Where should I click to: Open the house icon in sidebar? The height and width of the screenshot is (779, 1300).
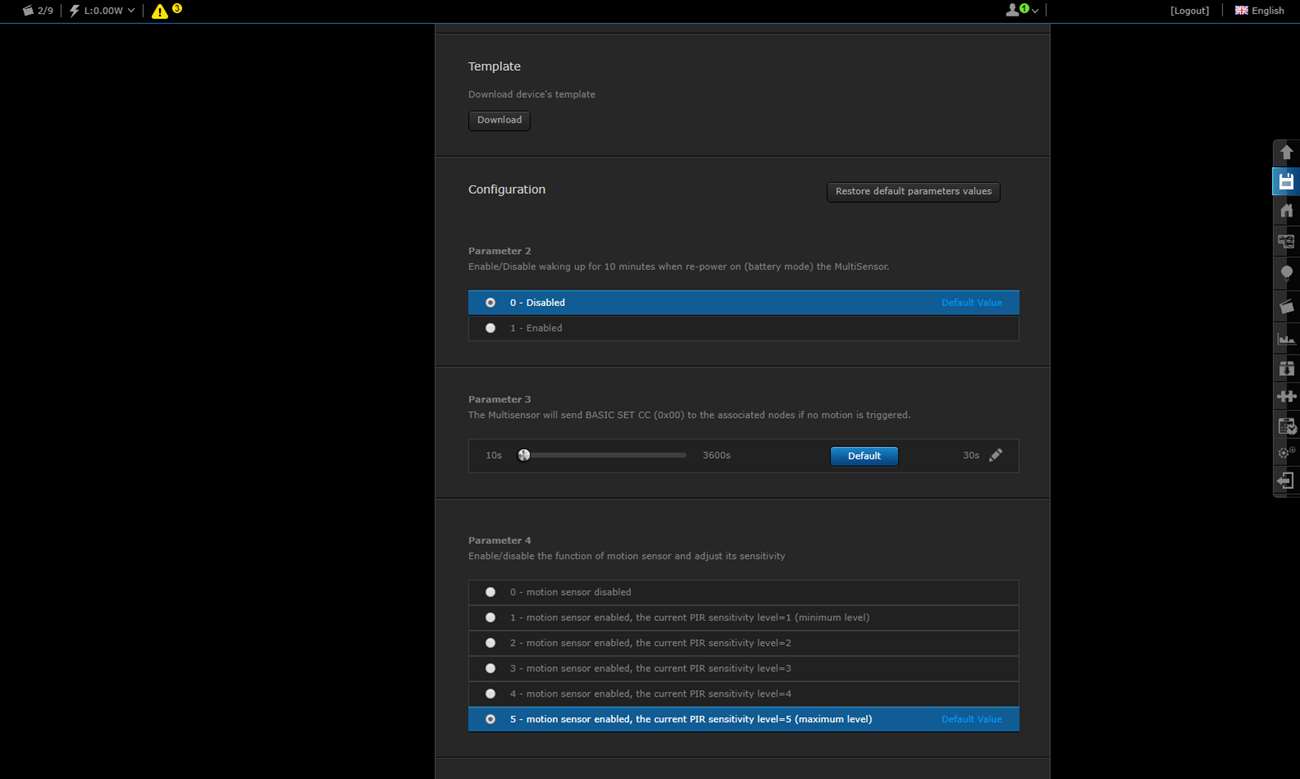coord(1286,211)
